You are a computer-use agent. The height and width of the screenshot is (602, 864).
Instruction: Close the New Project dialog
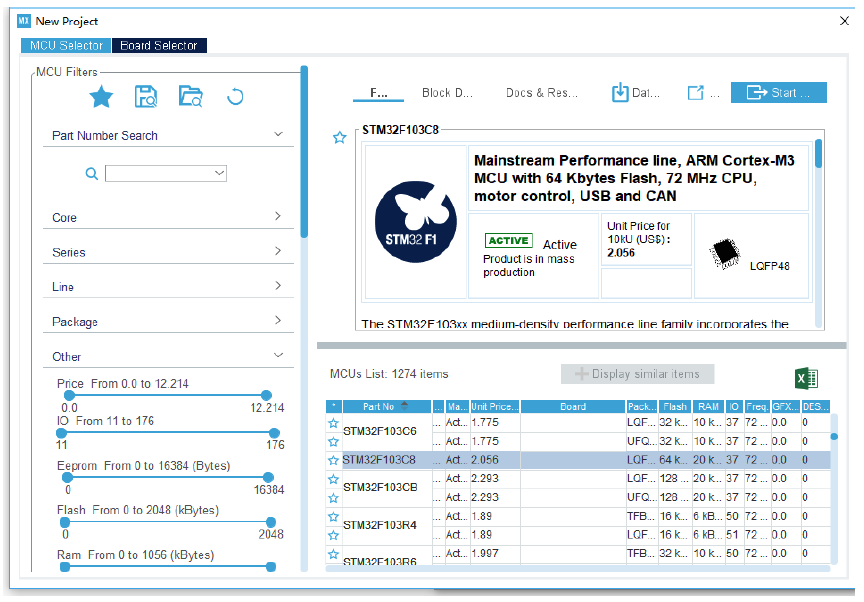(844, 21)
